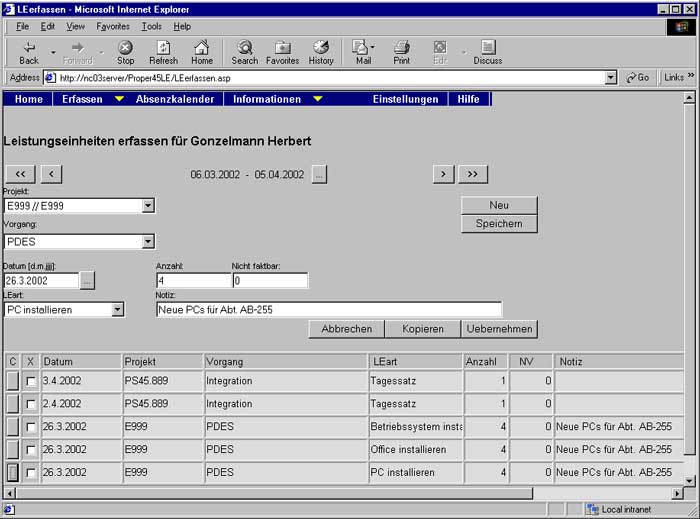Click the Speichern button
The image size is (700, 519).
pos(499,223)
